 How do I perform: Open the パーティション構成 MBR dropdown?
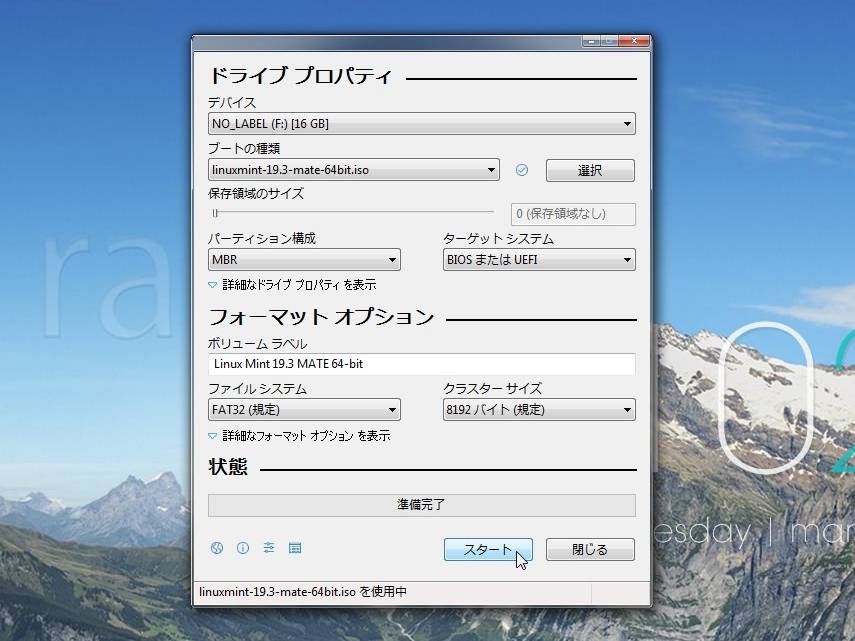[304, 259]
